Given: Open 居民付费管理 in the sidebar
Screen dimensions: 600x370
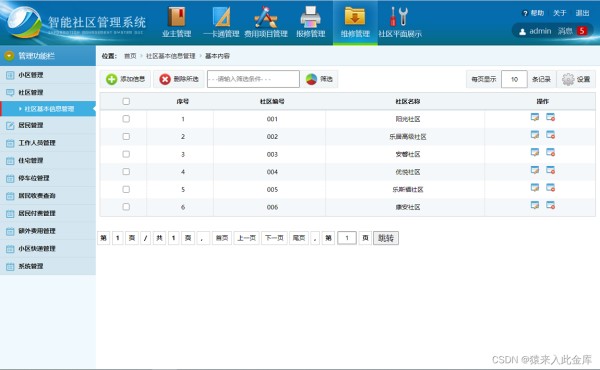Looking at the screenshot, I should pyautogui.click(x=48, y=213).
